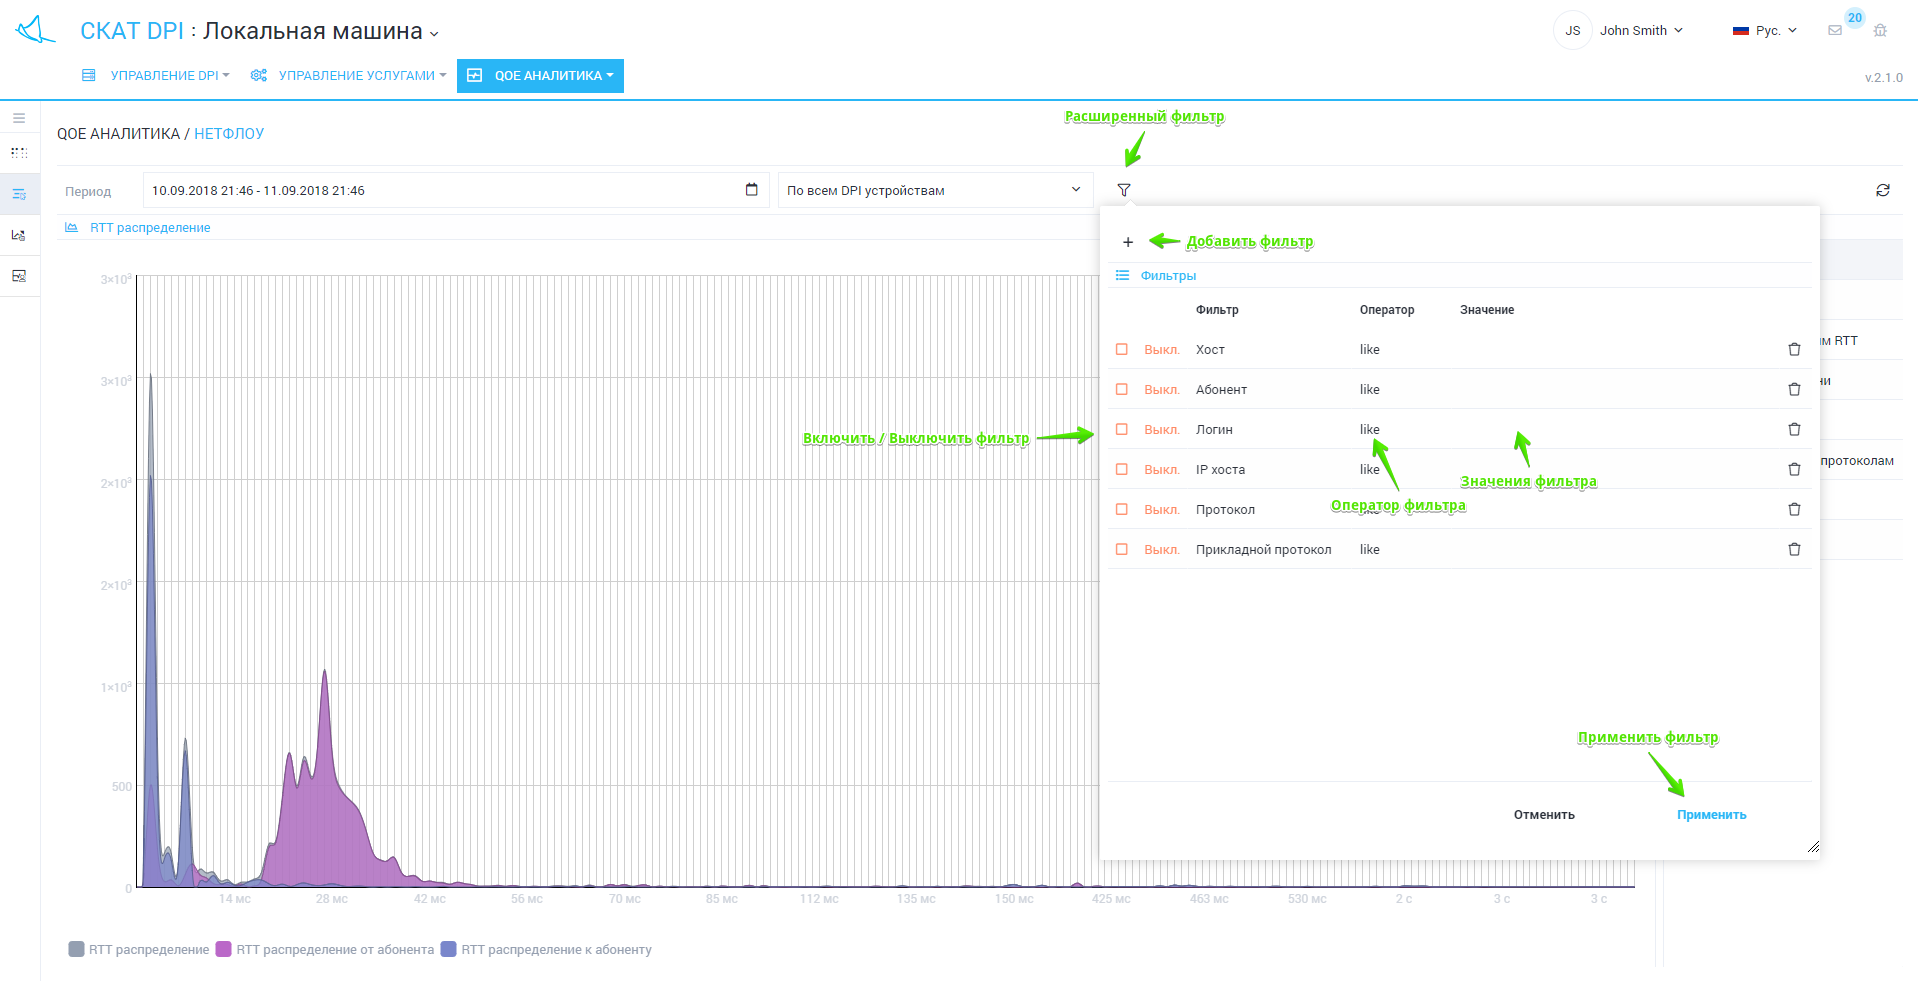Viewport: 1918px width, 981px height.
Task: Click the refresh icon at top right
Action: [x=1883, y=190]
